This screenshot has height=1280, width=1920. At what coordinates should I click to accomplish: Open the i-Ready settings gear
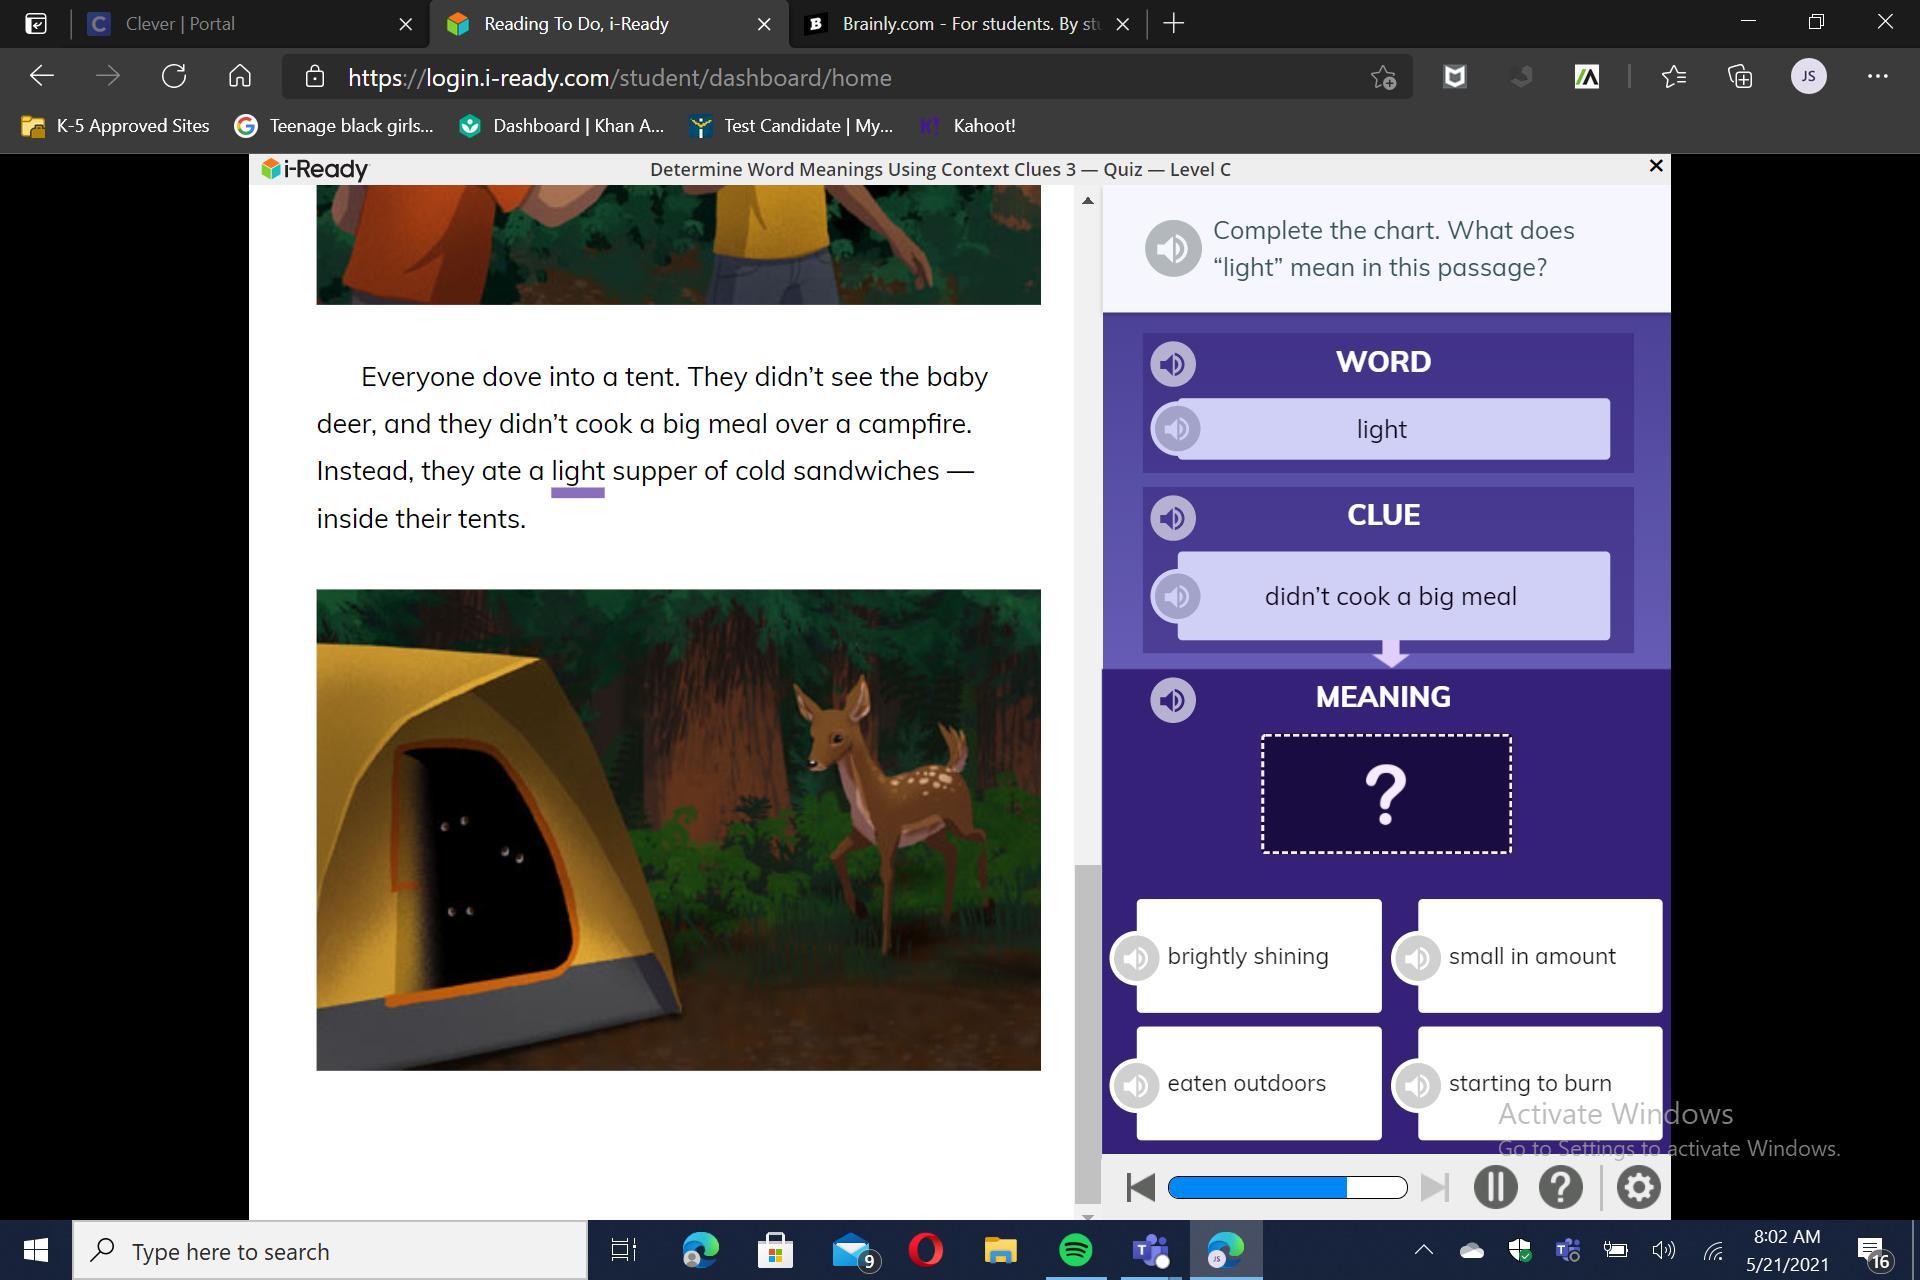pyautogui.click(x=1637, y=1187)
